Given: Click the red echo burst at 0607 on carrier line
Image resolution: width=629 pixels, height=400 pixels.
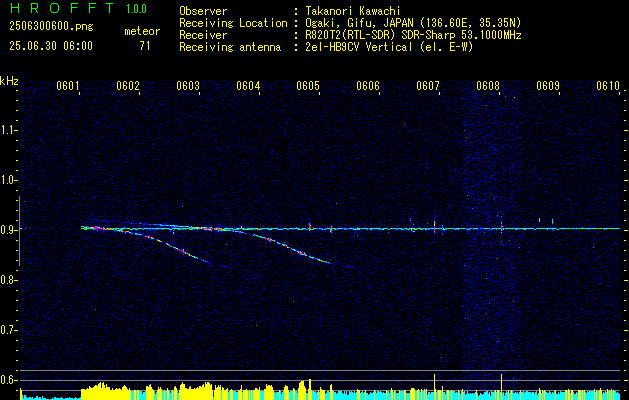Looking at the screenshot, I should click(434, 228).
